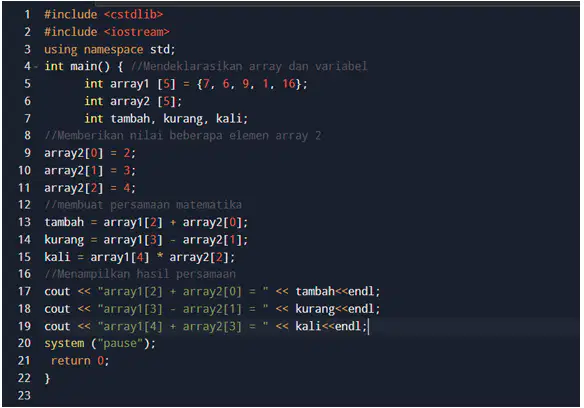Click the string "array1[3] - array2[1] = "
The image size is (584, 408).
coord(183,309)
